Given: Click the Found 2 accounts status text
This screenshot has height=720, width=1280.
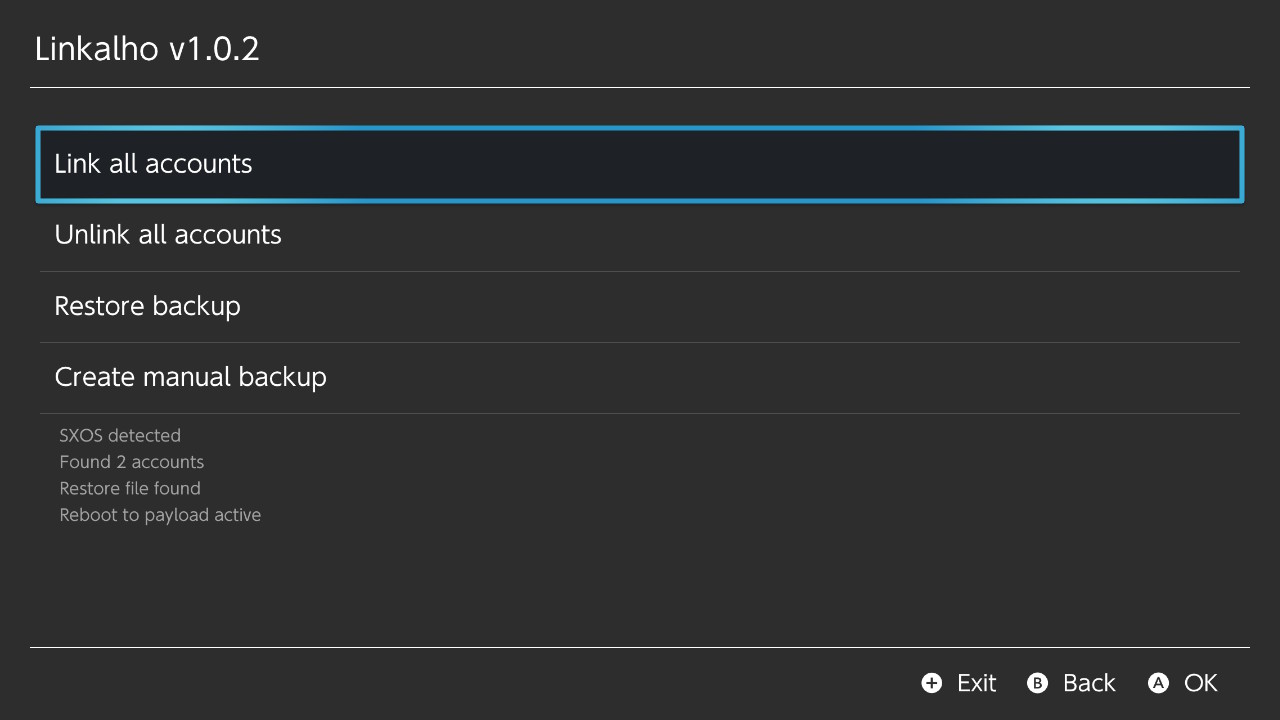Looking at the screenshot, I should [x=132, y=462].
